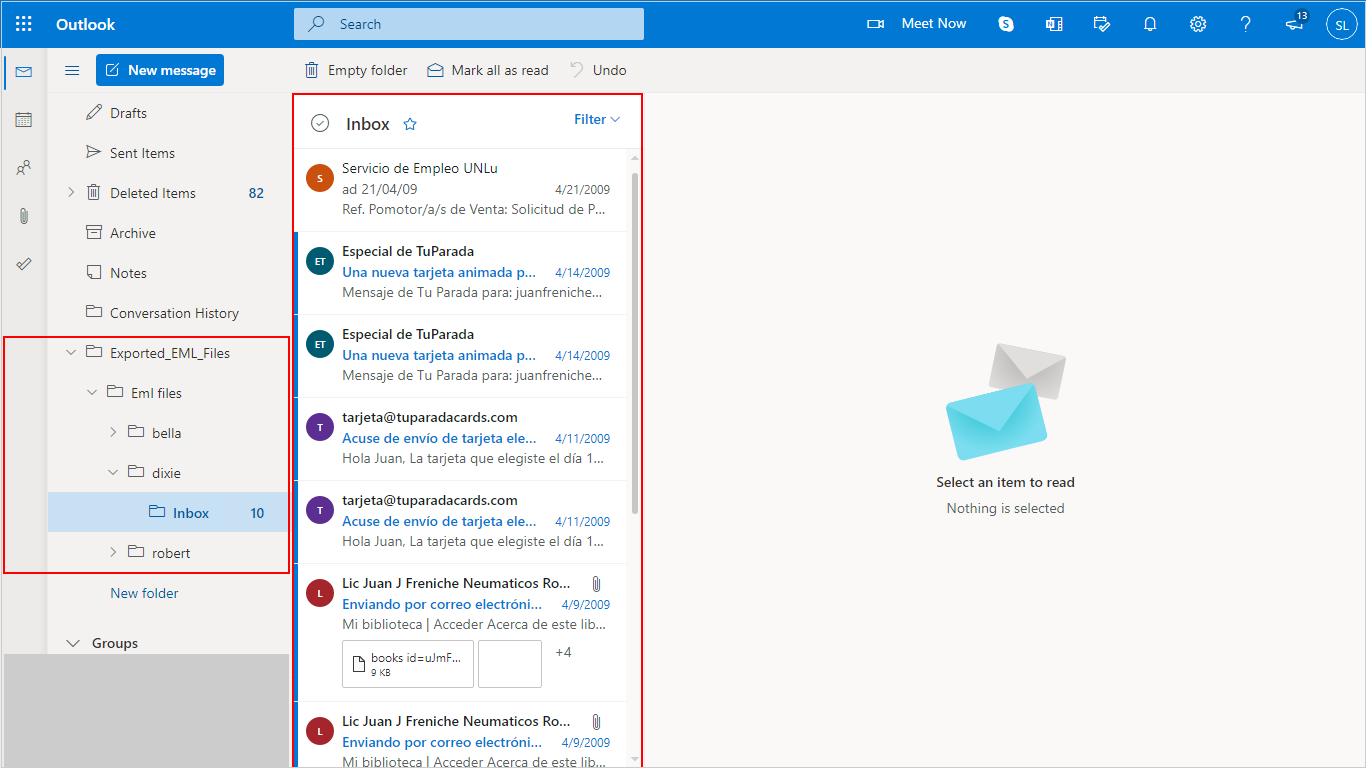The height and width of the screenshot is (768, 1366).
Task: Open the Filter dropdown
Action: (597, 119)
